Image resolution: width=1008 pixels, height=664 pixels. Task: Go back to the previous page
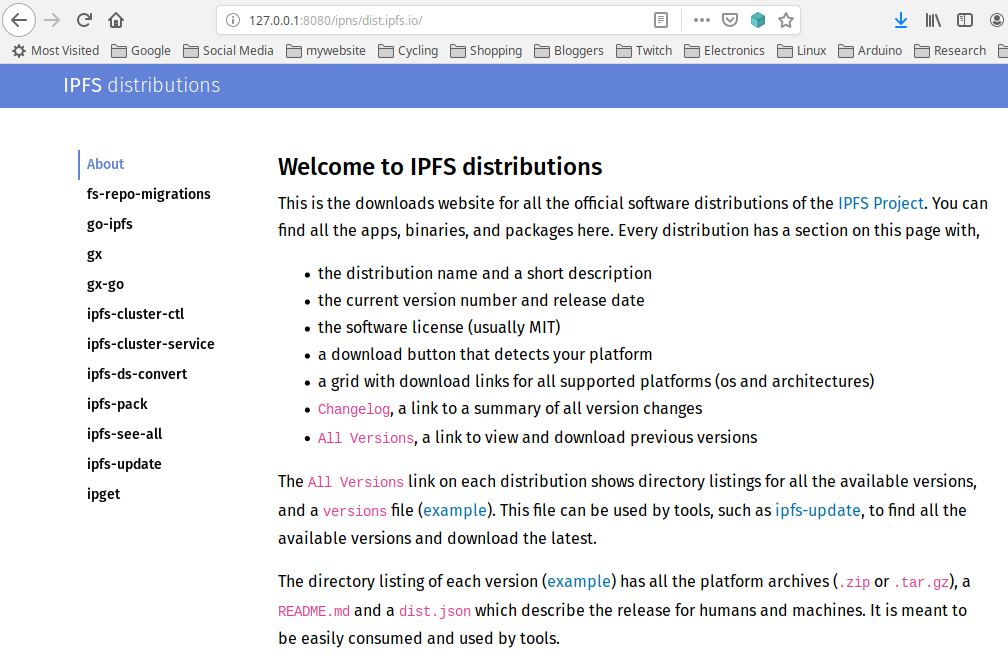[19, 20]
